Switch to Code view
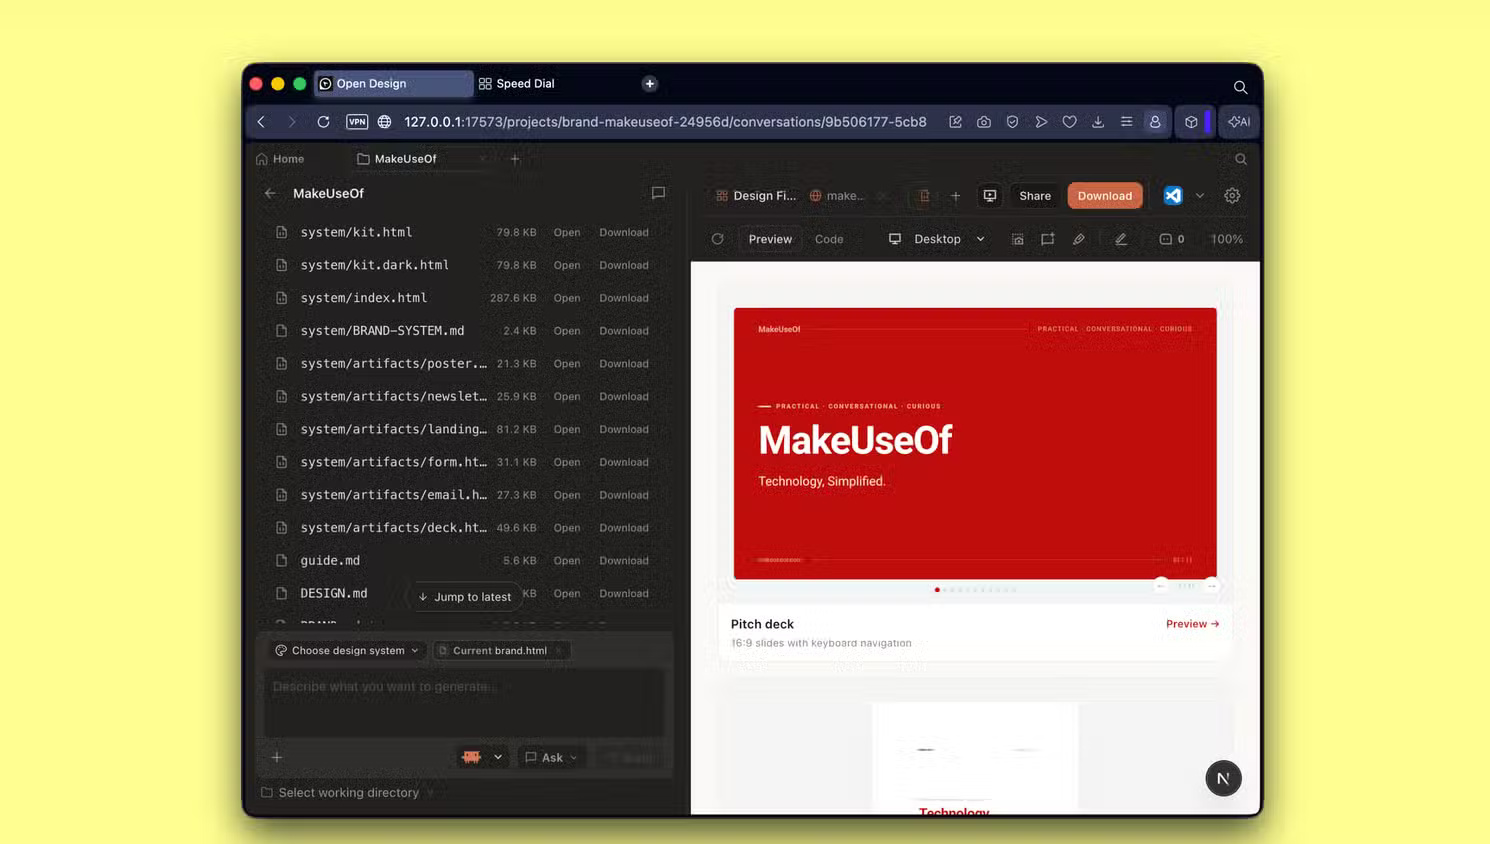 click(829, 239)
